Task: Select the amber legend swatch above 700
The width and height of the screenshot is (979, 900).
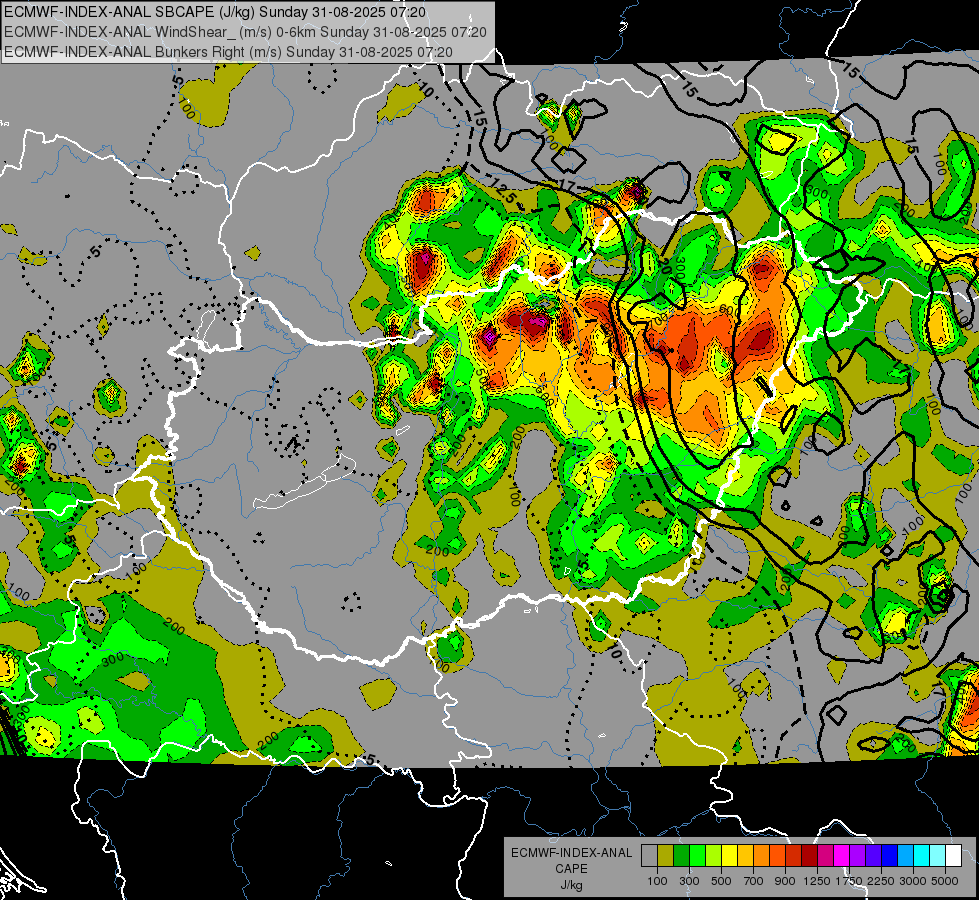Action: pyautogui.click(x=745, y=855)
